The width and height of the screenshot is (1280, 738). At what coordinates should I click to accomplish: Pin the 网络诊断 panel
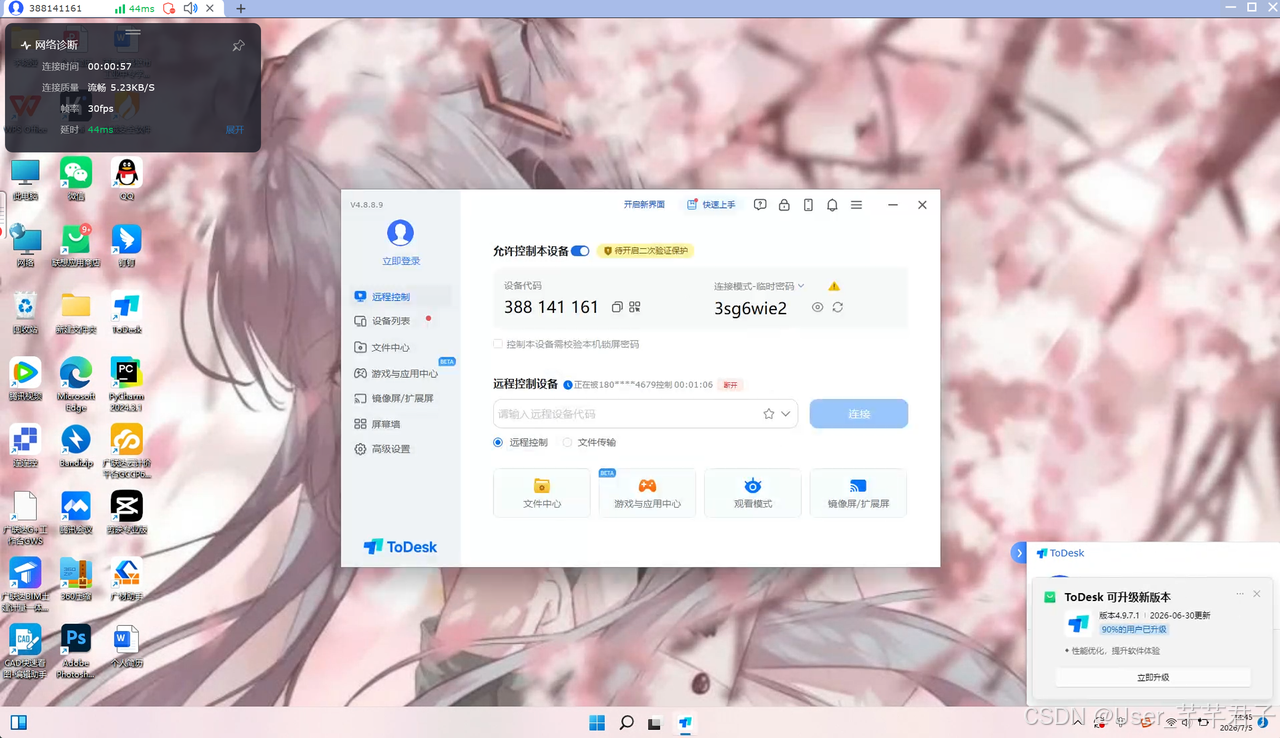pyautogui.click(x=238, y=46)
